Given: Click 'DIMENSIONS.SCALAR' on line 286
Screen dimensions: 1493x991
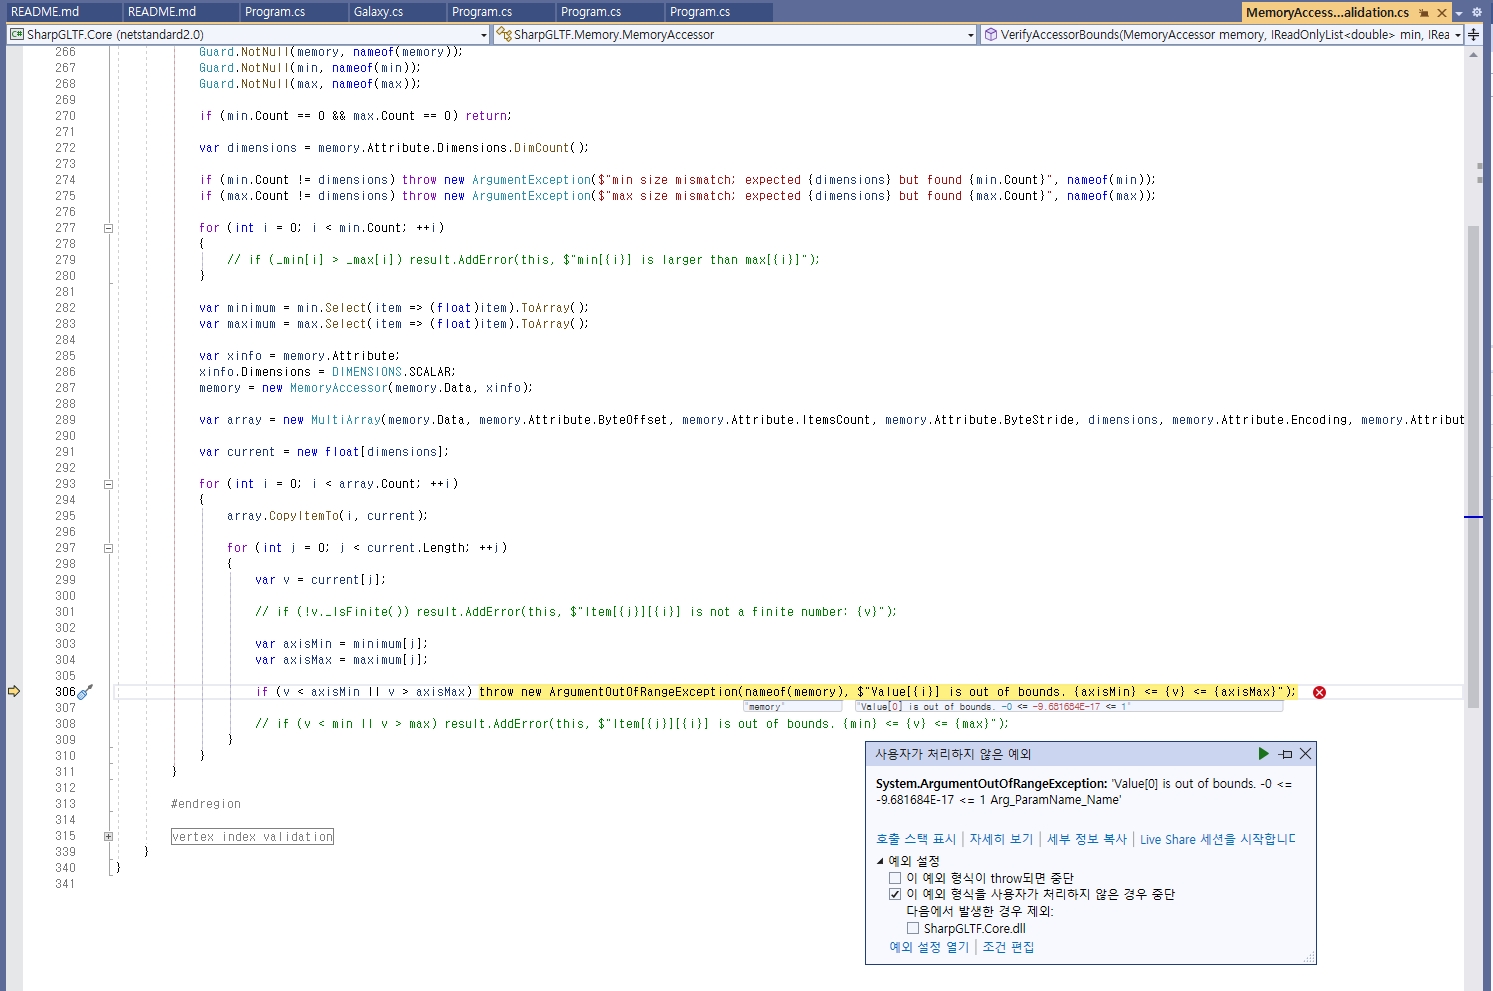Looking at the screenshot, I should pyautogui.click(x=393, y=372).
